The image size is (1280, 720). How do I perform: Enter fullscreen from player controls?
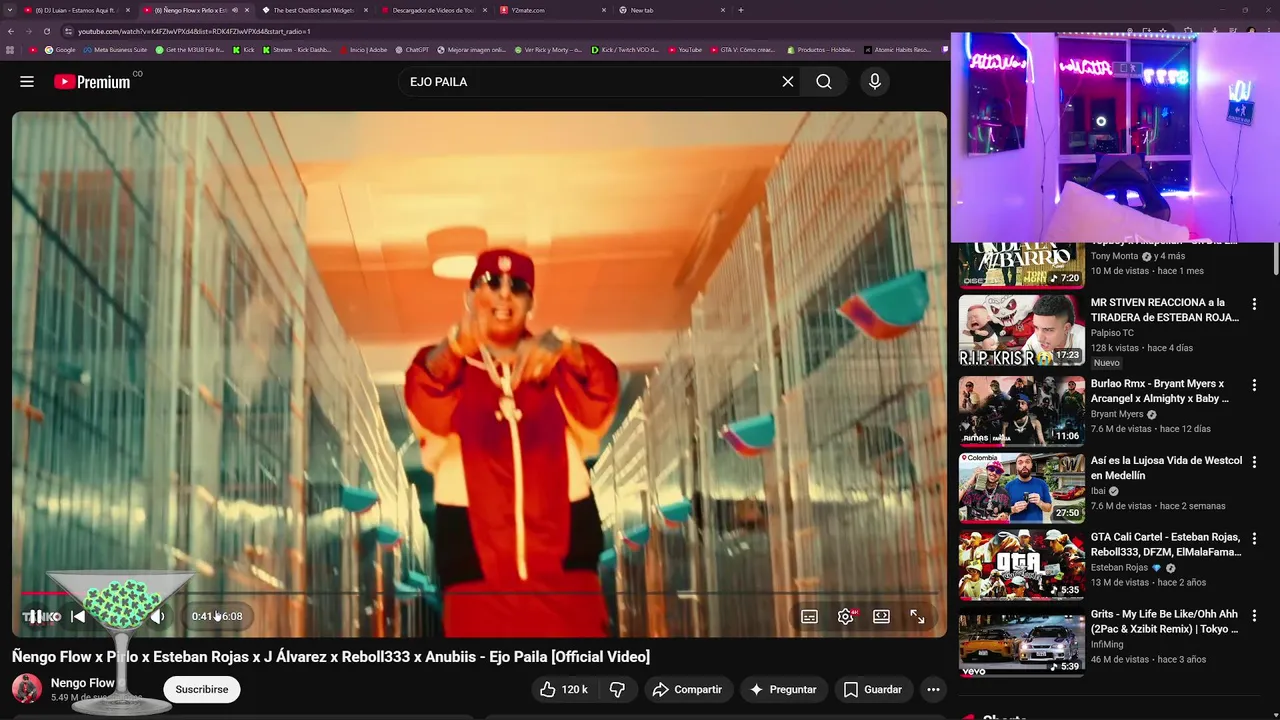coord(917,617)
